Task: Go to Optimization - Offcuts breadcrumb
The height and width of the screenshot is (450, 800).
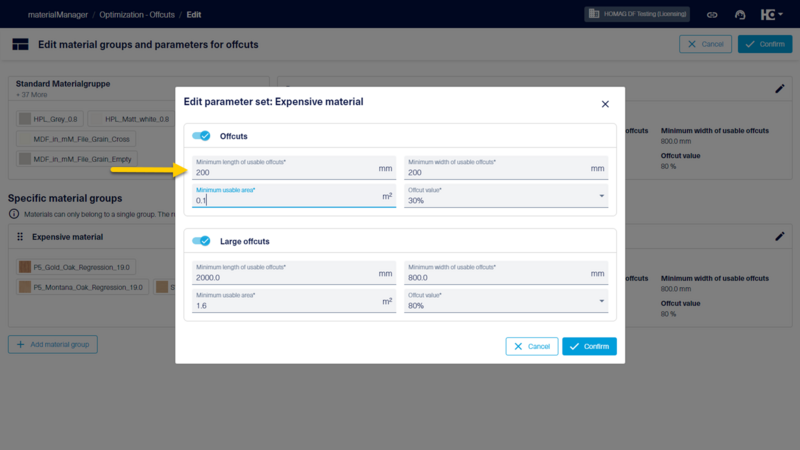Action: click(137, 15)
